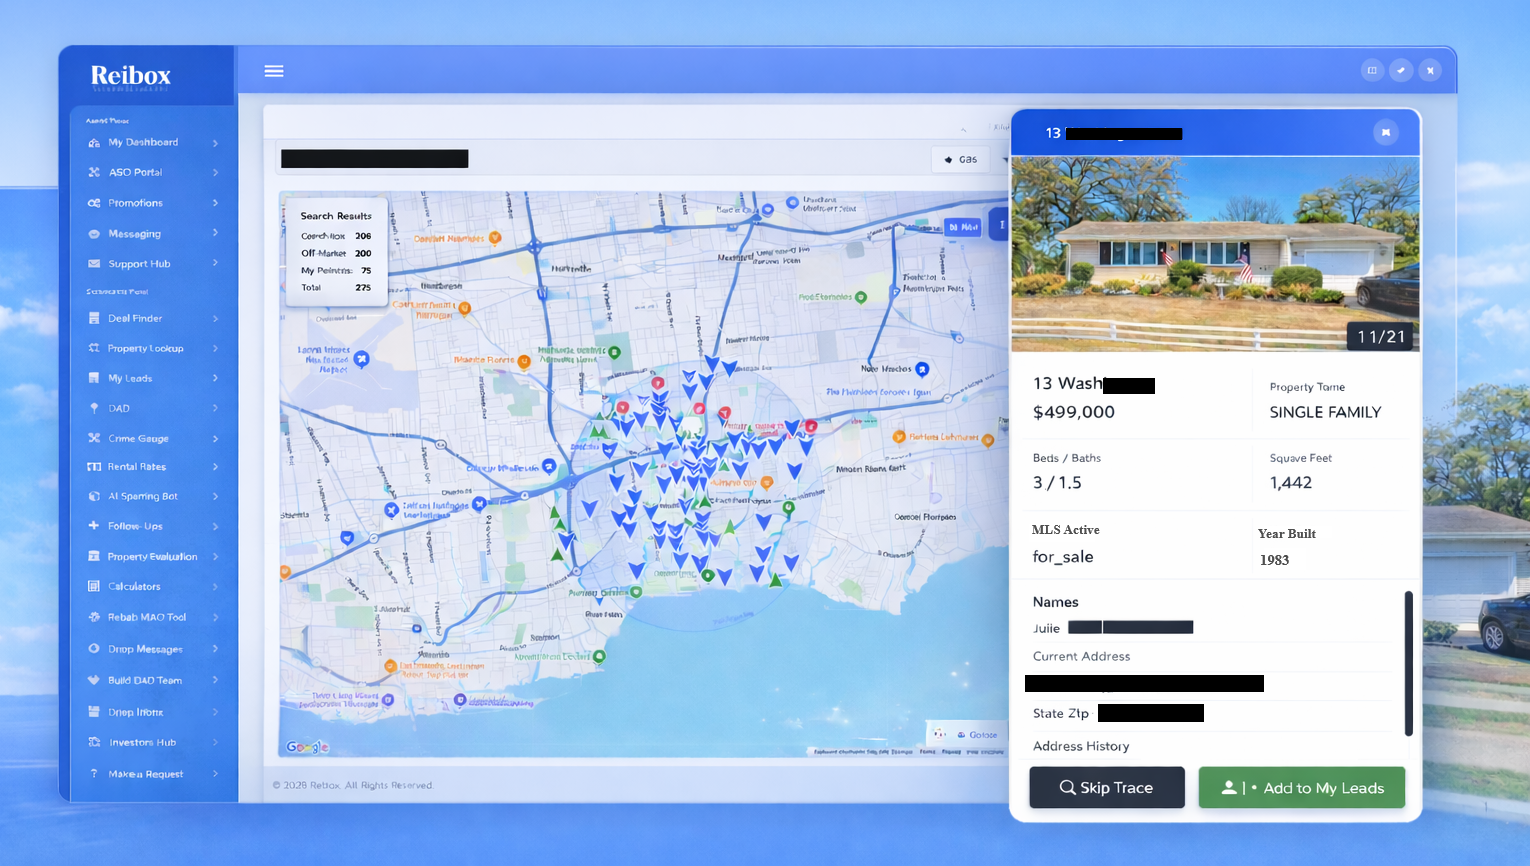Expand the Calculators chevron
1530x866 pixels.
tap(215, 587)
